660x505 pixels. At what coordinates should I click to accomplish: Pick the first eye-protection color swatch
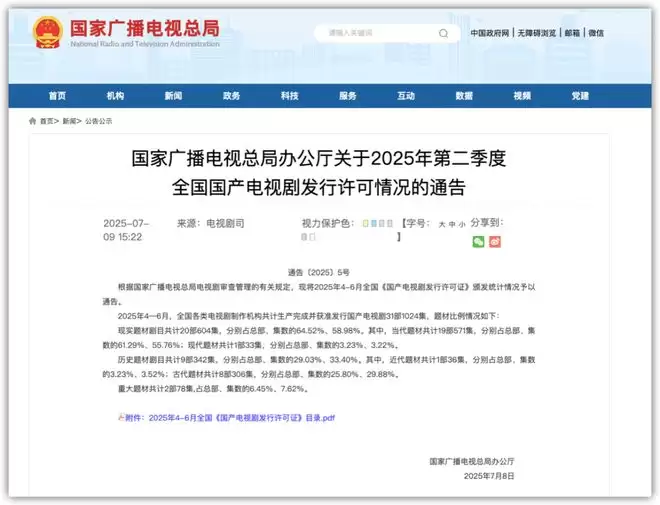click(x=363, y=225)
